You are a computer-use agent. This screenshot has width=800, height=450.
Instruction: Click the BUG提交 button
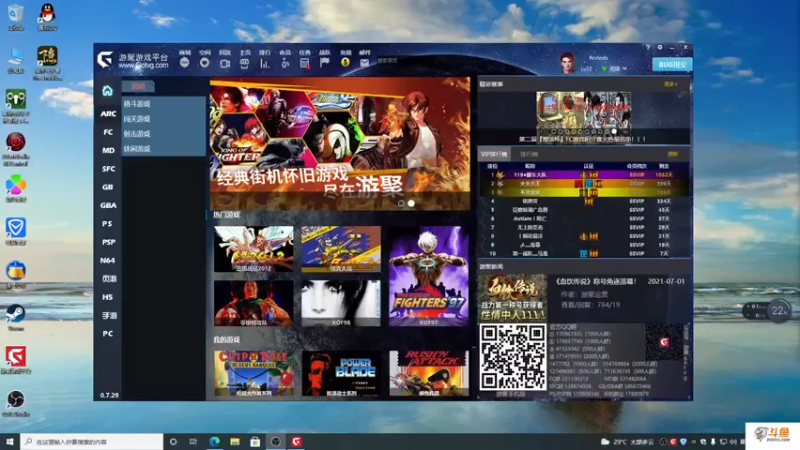pos(672,64)
